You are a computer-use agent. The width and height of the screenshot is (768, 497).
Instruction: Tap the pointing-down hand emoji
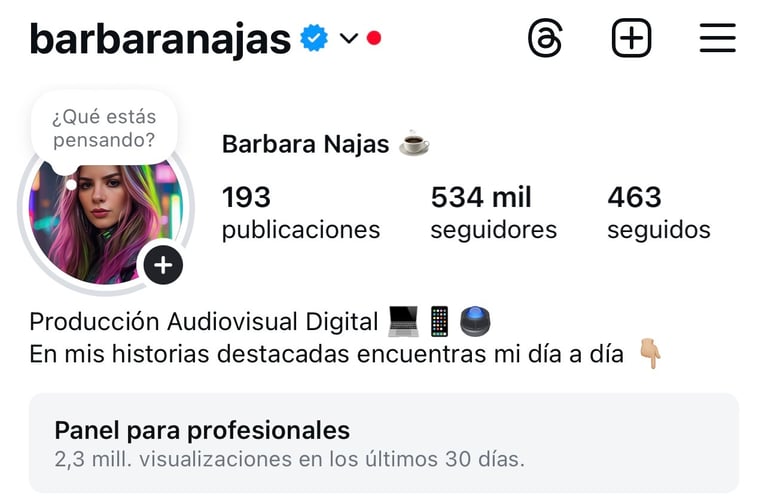[650, 353]
